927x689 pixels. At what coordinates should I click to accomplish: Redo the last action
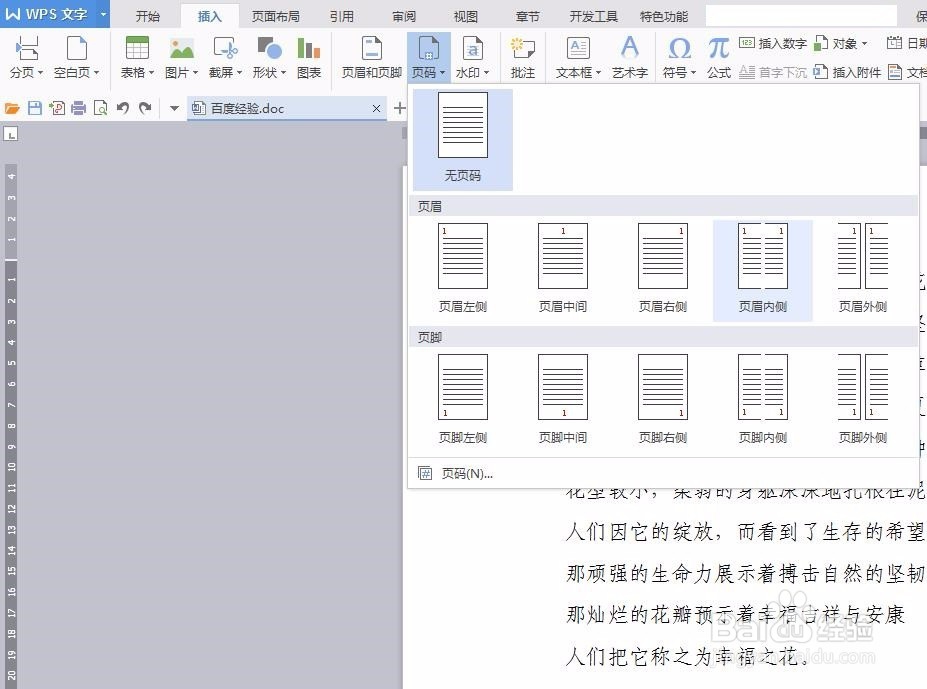click(x=145, y=108)
